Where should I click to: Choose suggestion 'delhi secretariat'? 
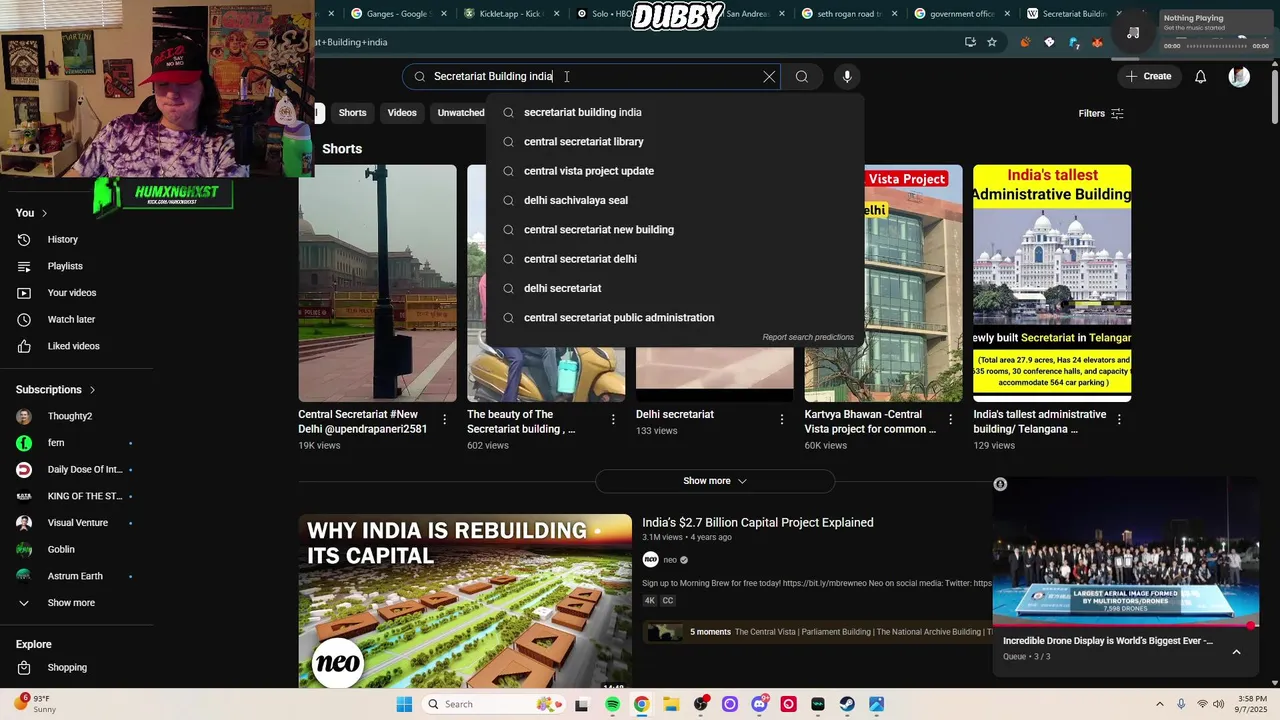tap(675, 288)
